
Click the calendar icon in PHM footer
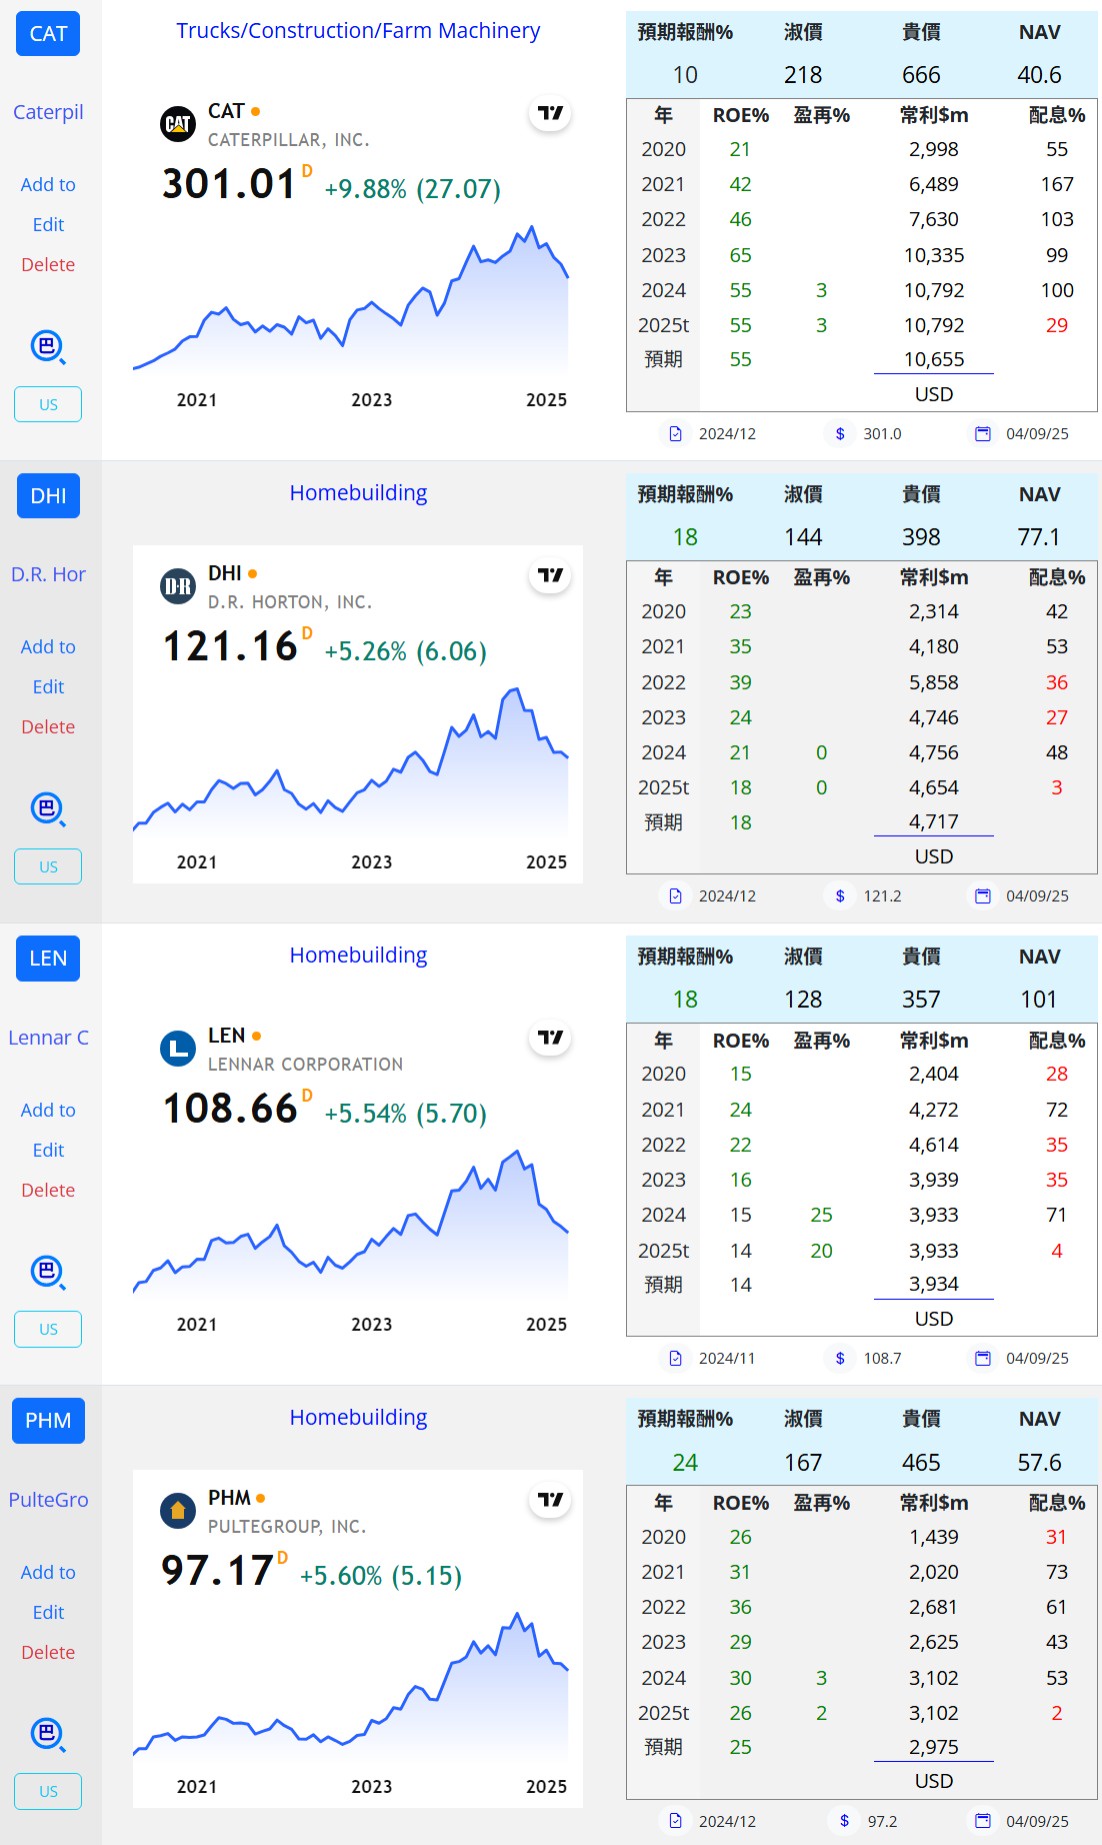(983, 1821)
